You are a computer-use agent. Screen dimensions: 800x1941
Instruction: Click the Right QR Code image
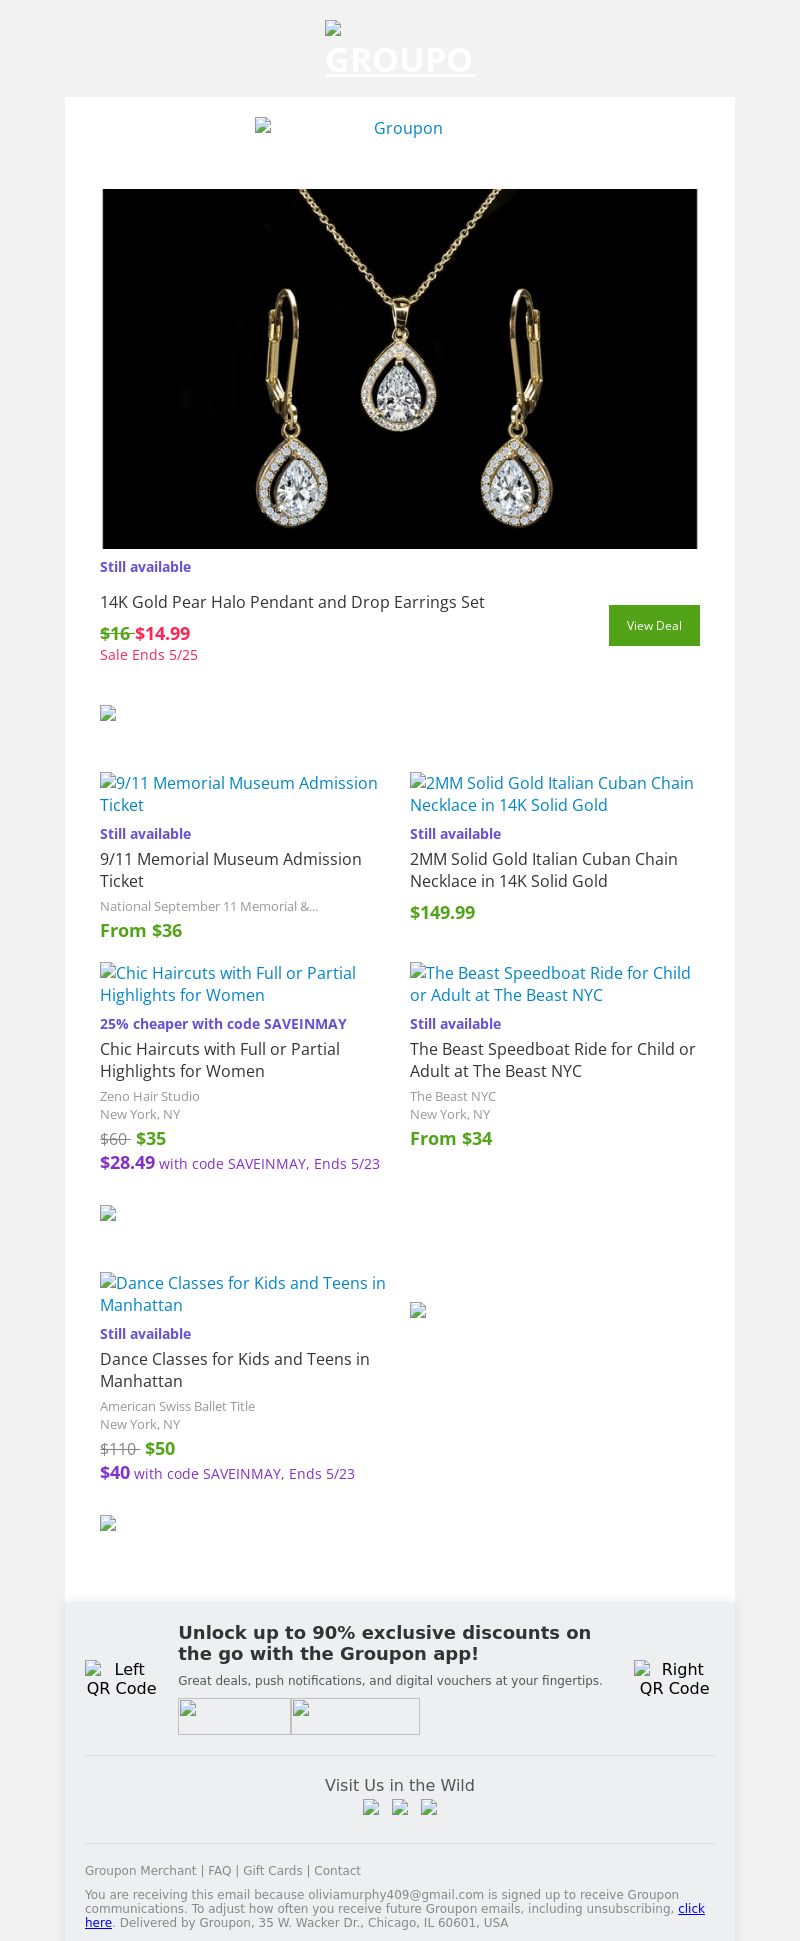(674, 1678)
